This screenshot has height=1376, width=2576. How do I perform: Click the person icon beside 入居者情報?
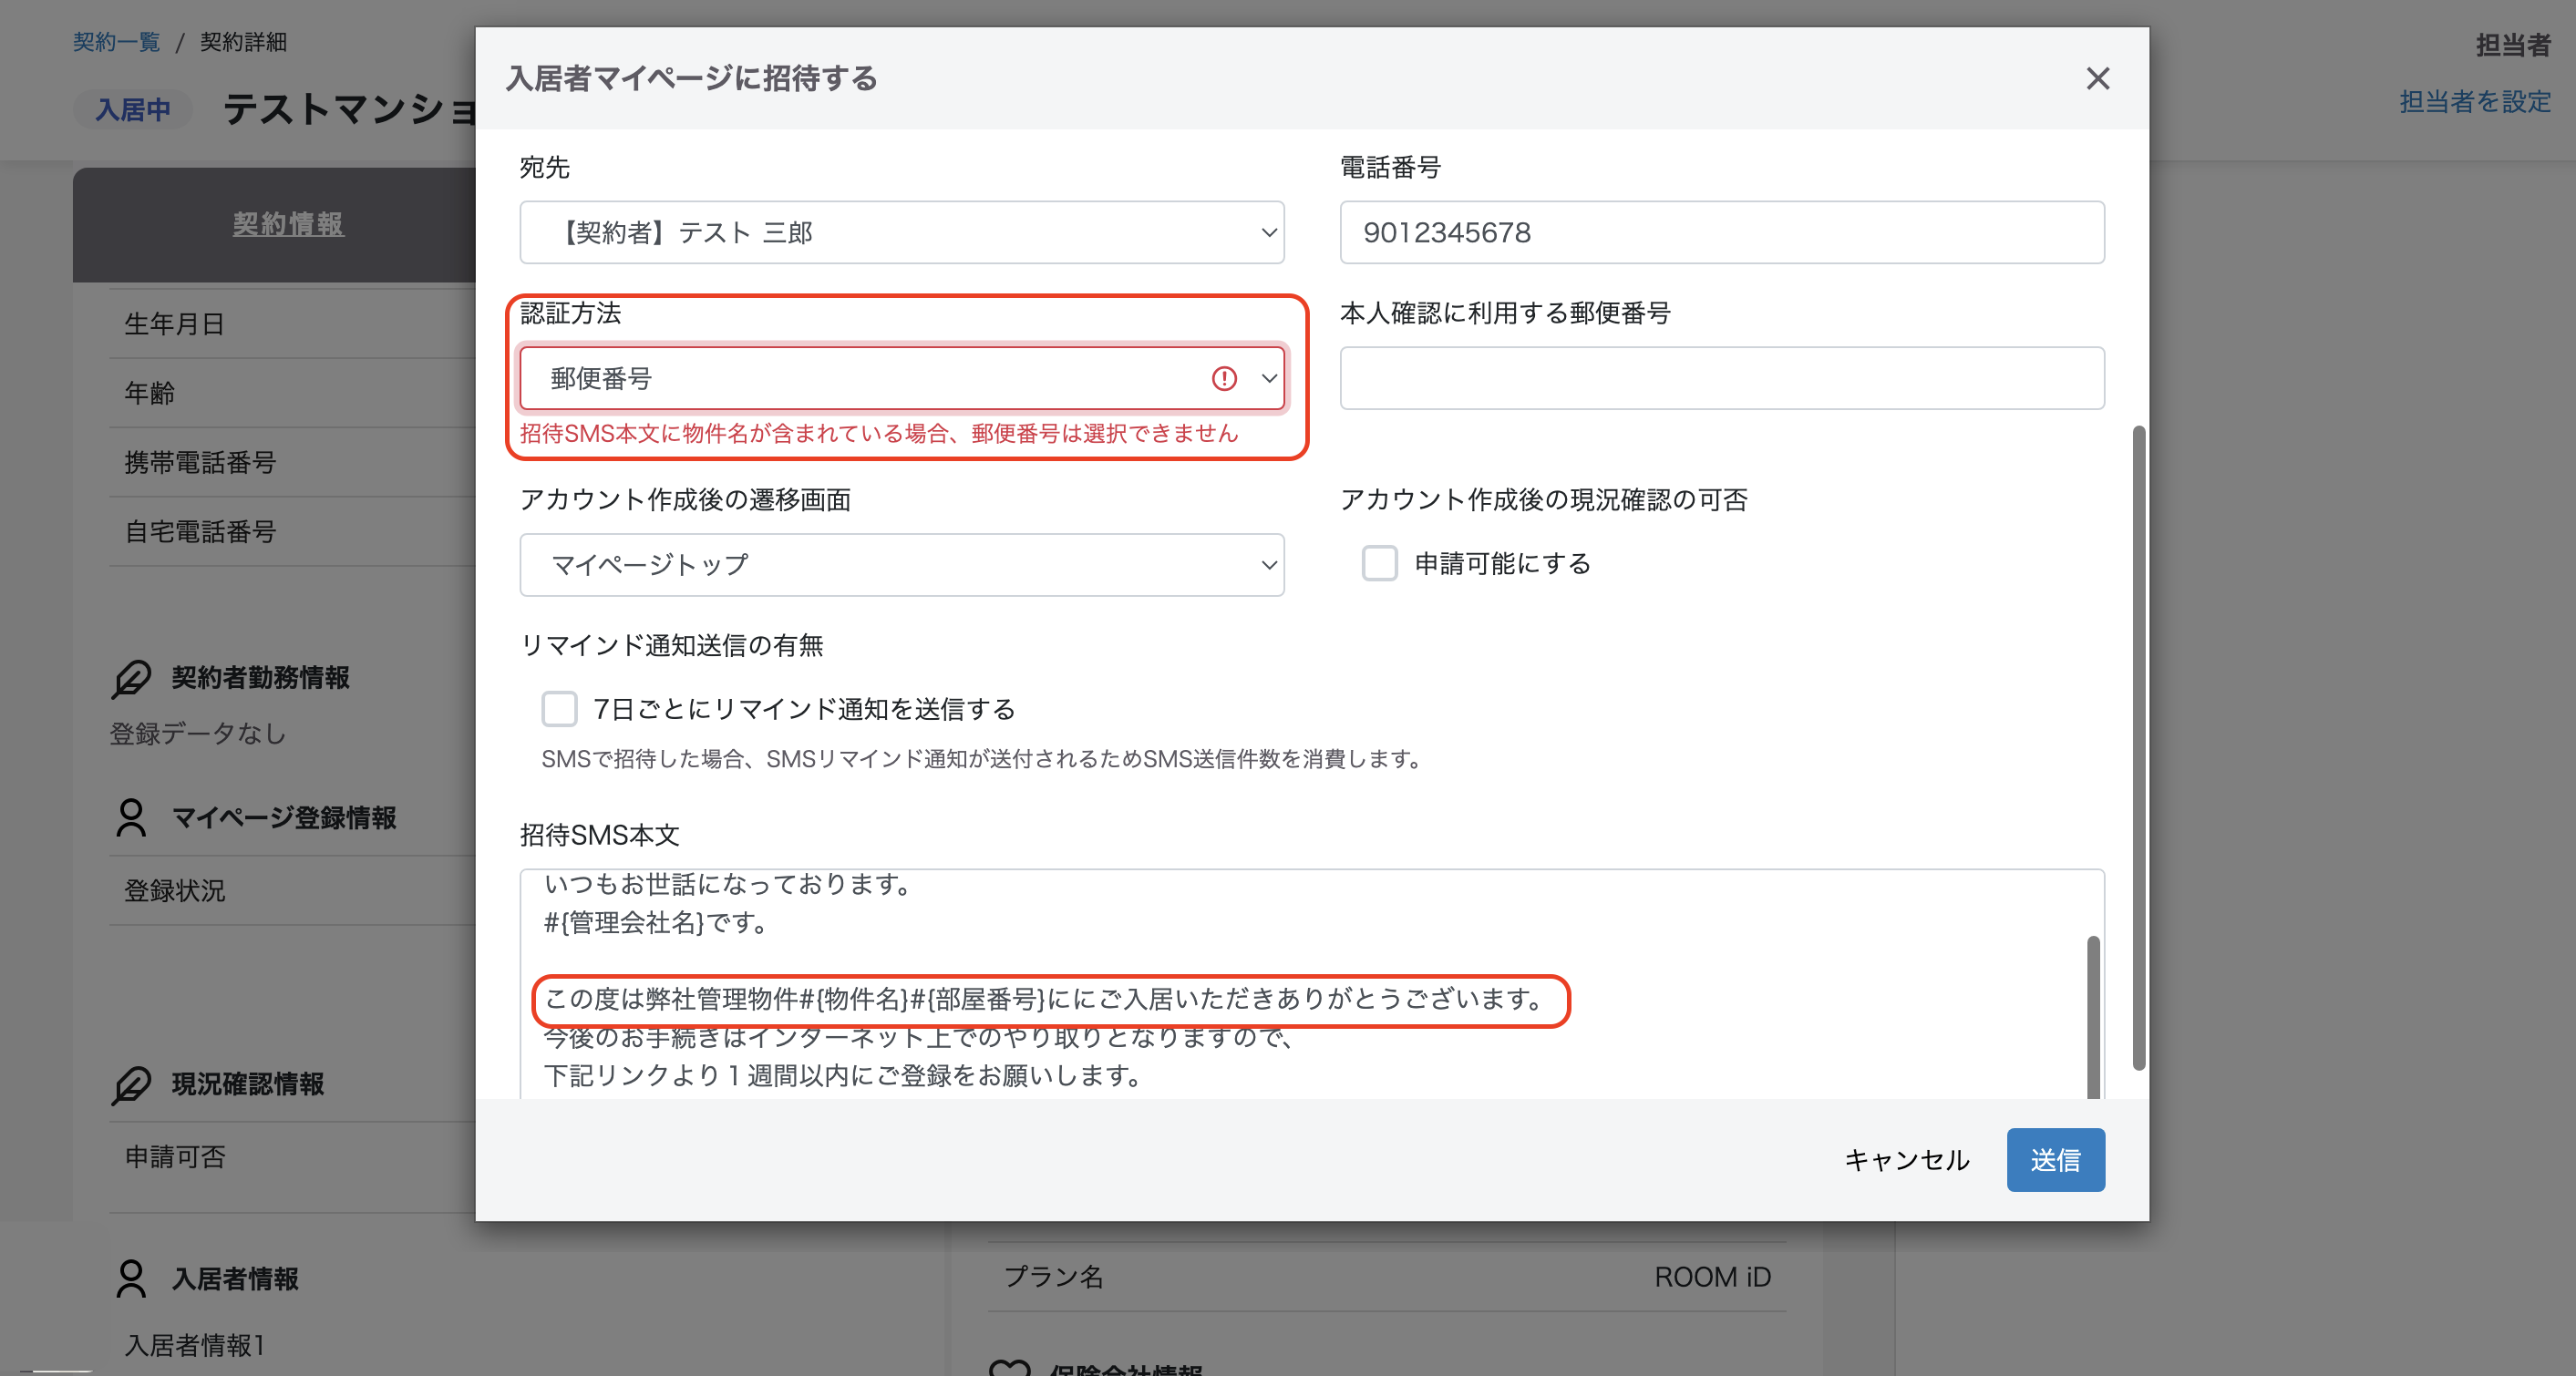[x=131, y=1279]
